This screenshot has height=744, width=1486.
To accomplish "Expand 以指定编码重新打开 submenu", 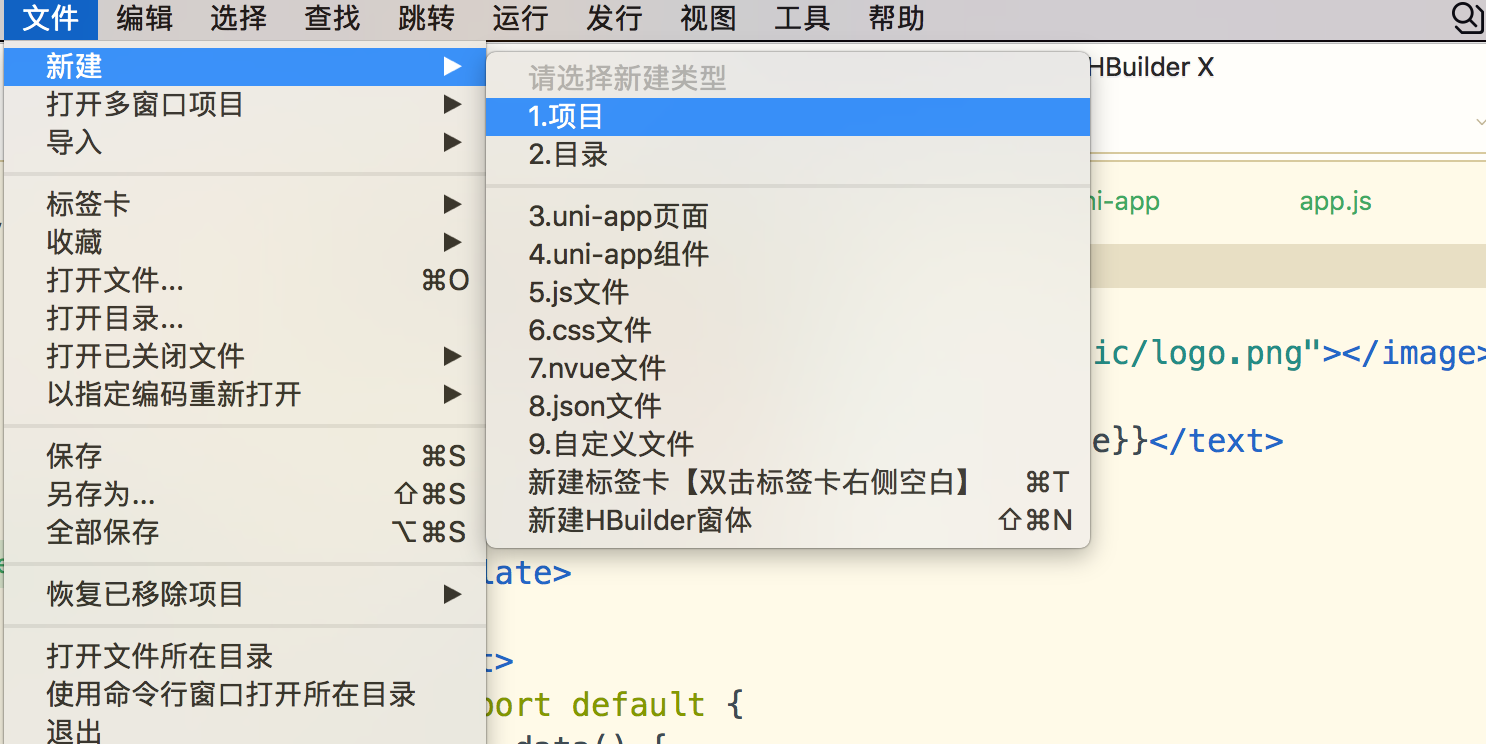I will click(245, 395).
